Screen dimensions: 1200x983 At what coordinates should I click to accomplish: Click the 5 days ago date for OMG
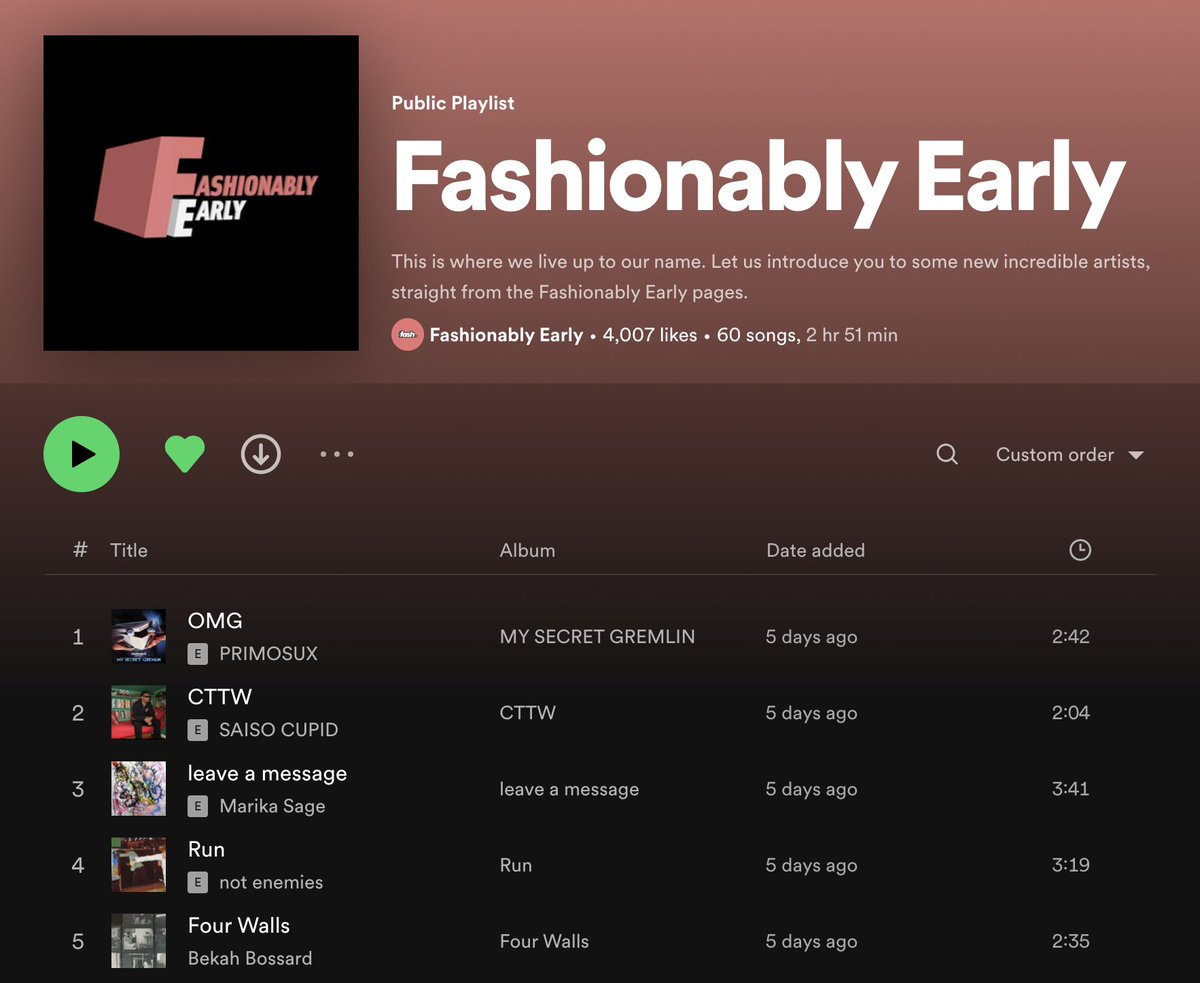tap(811, 637)
